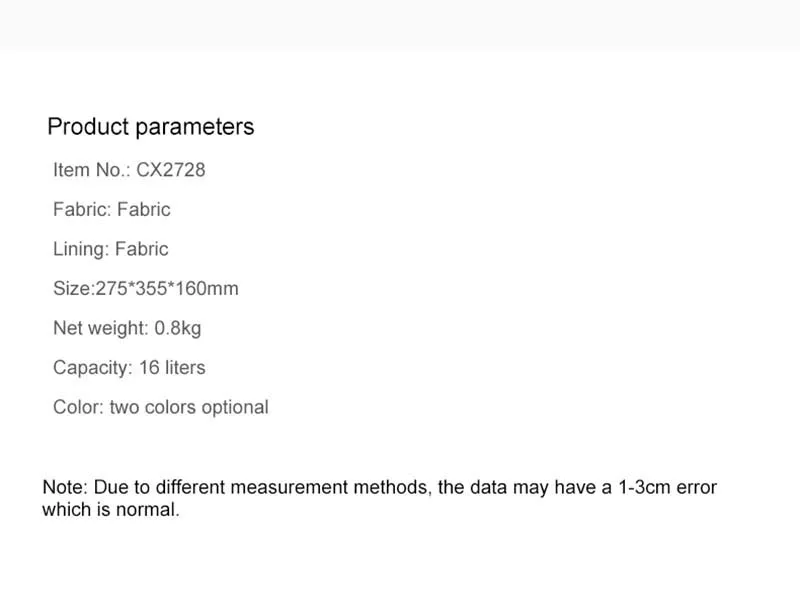Click the '0.8kg' weight value
This screenshot has width=800, height=604.
point(178,329)
